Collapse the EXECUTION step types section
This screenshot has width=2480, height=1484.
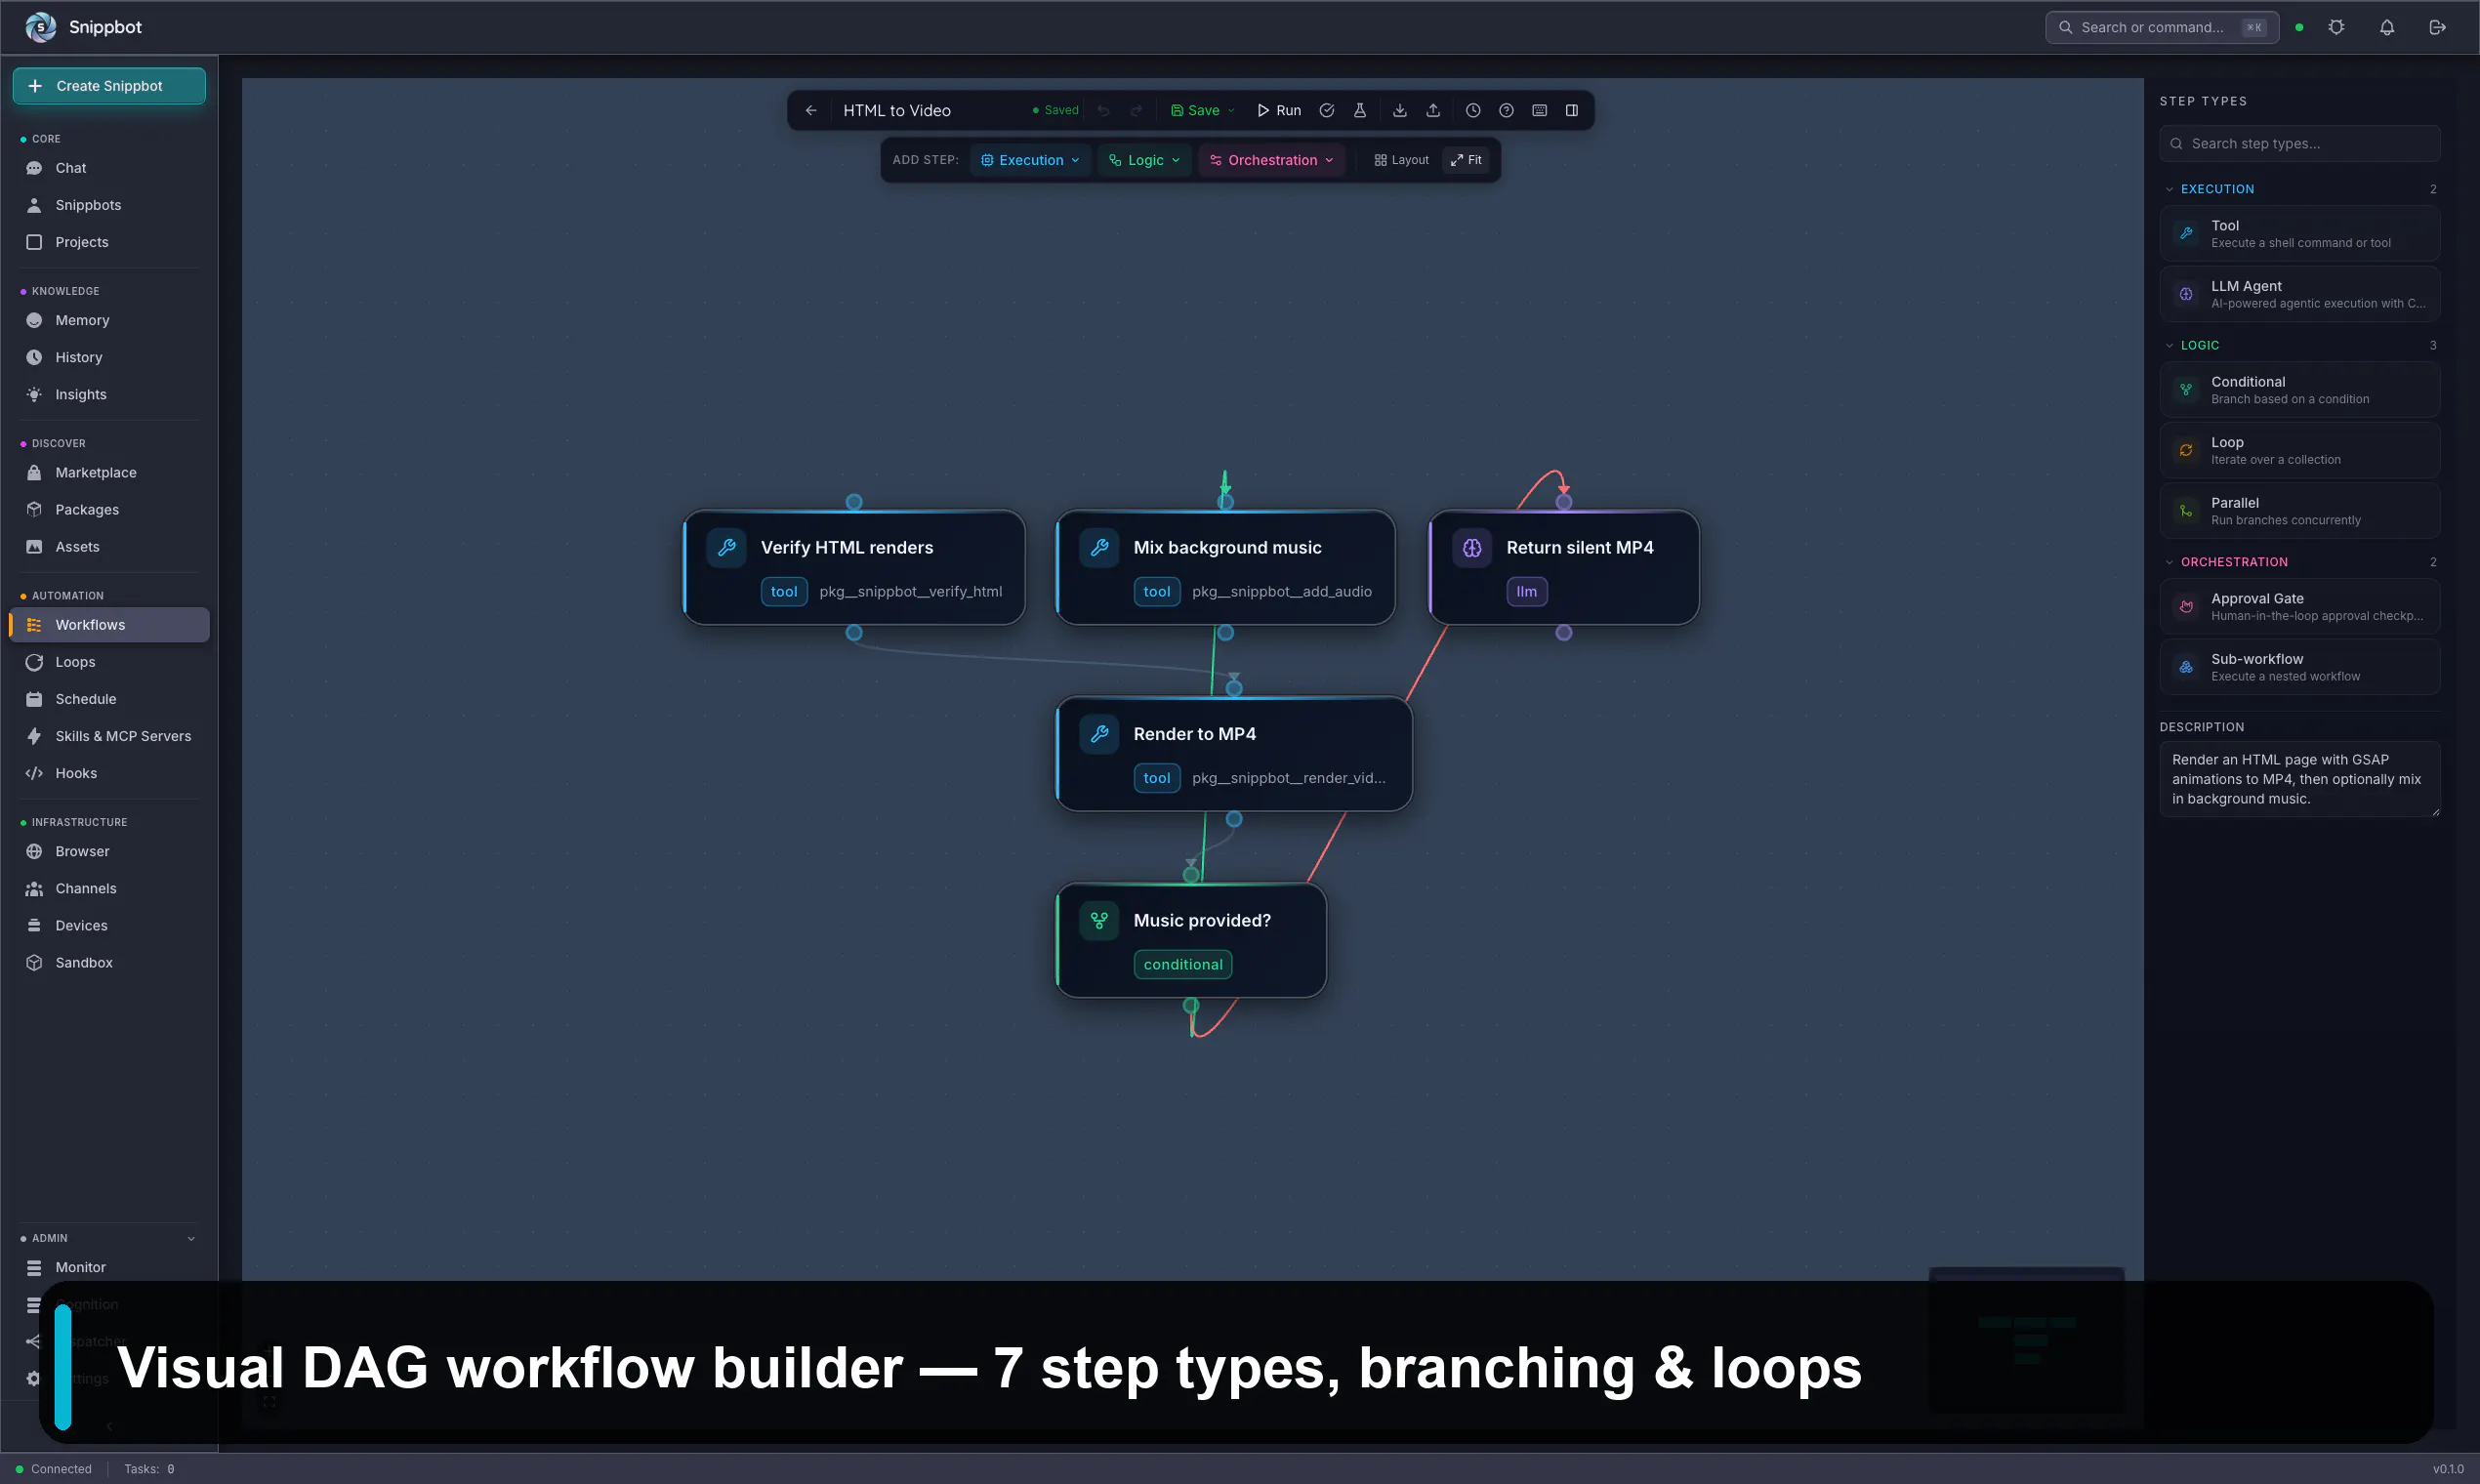coord(2170,189)
